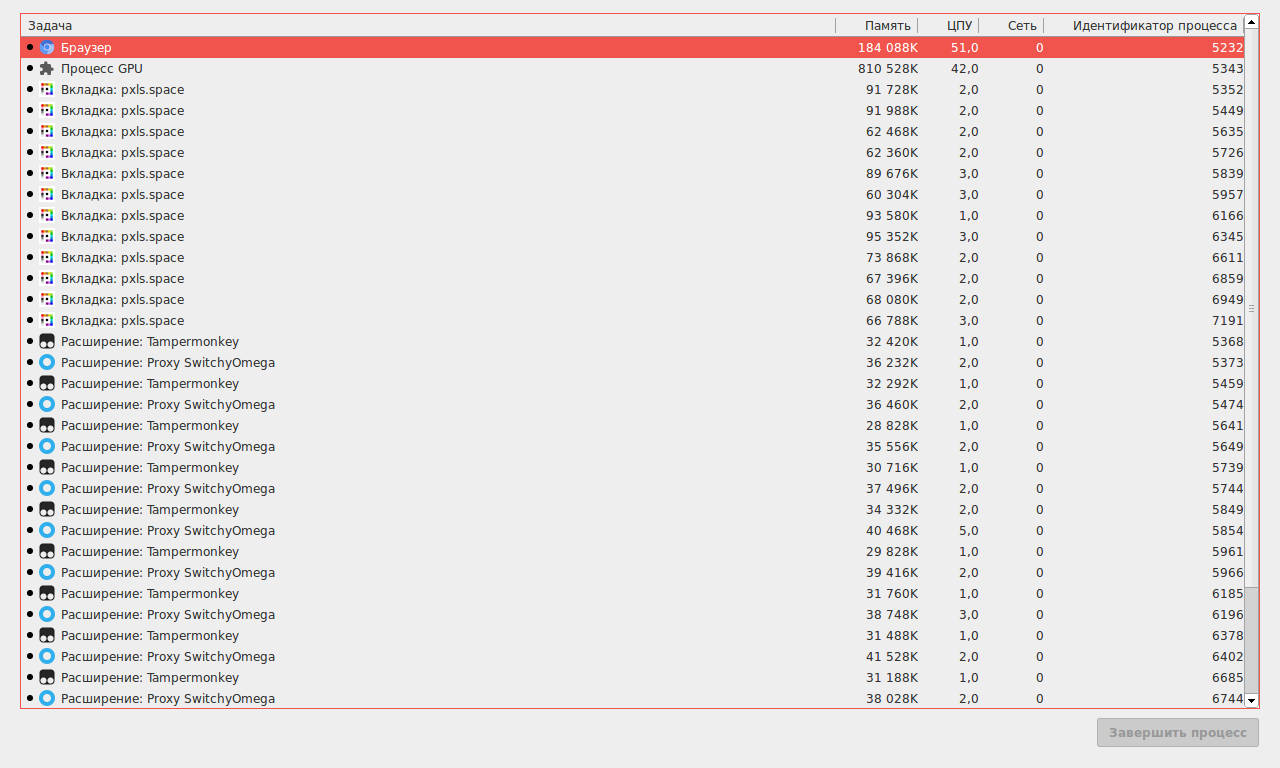Select the Tampermonkey icon in the PID 5459 row
Screen dimensions: 1280x768
[x=47, y=384]
